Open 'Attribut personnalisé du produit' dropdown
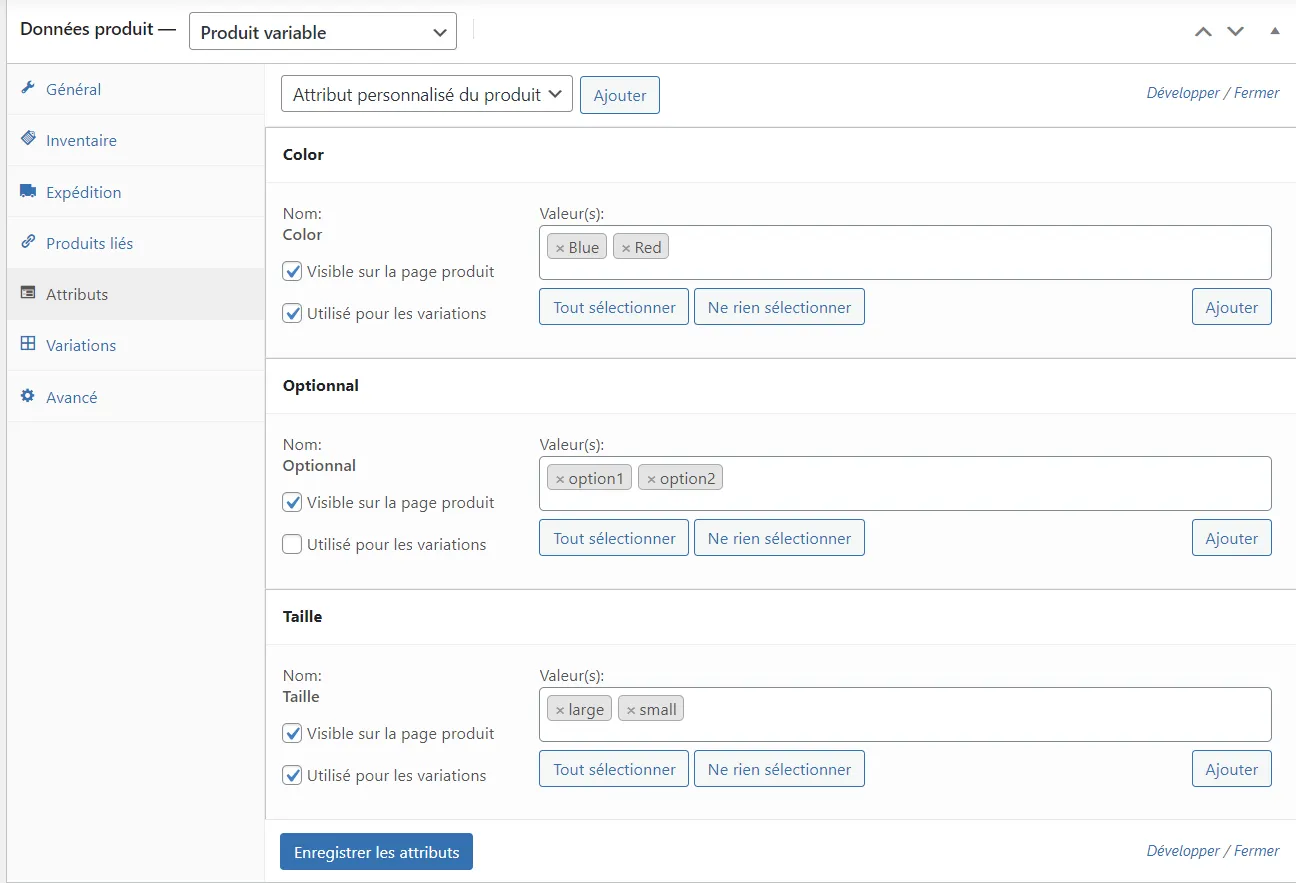The width and height of the screenshot is (1296, 883). click(x=427, y=94)
